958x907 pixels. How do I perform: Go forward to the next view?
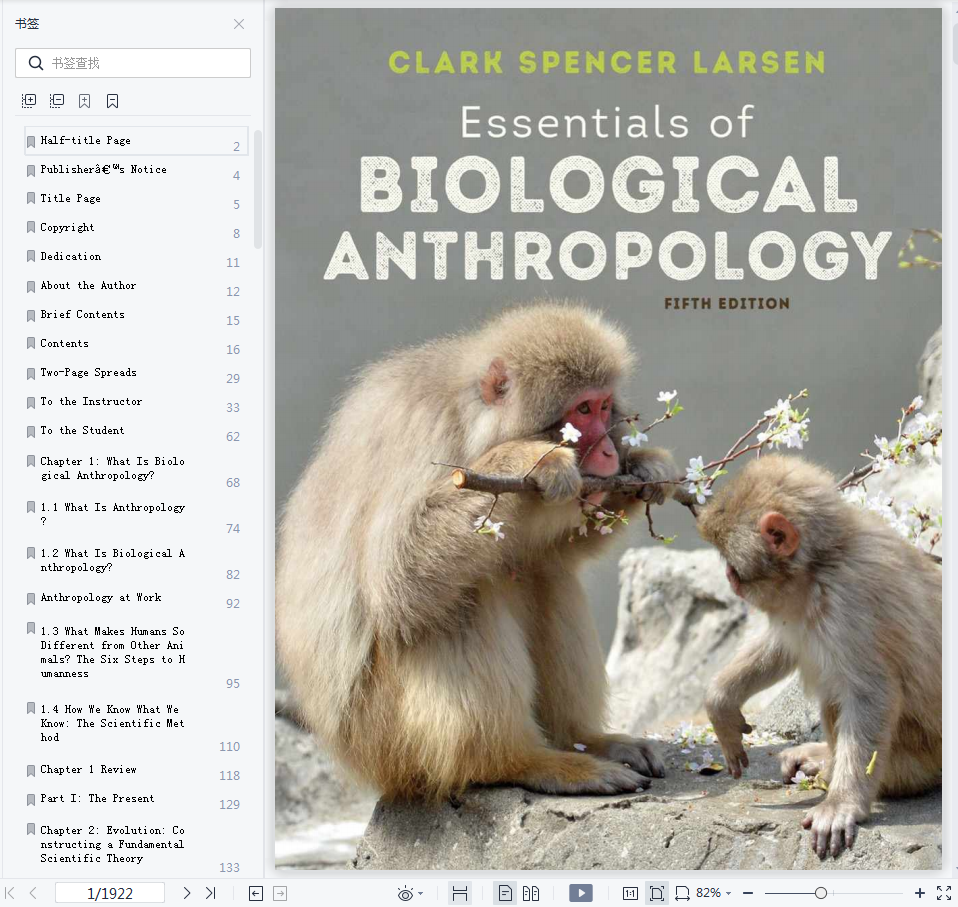point(280,894)
